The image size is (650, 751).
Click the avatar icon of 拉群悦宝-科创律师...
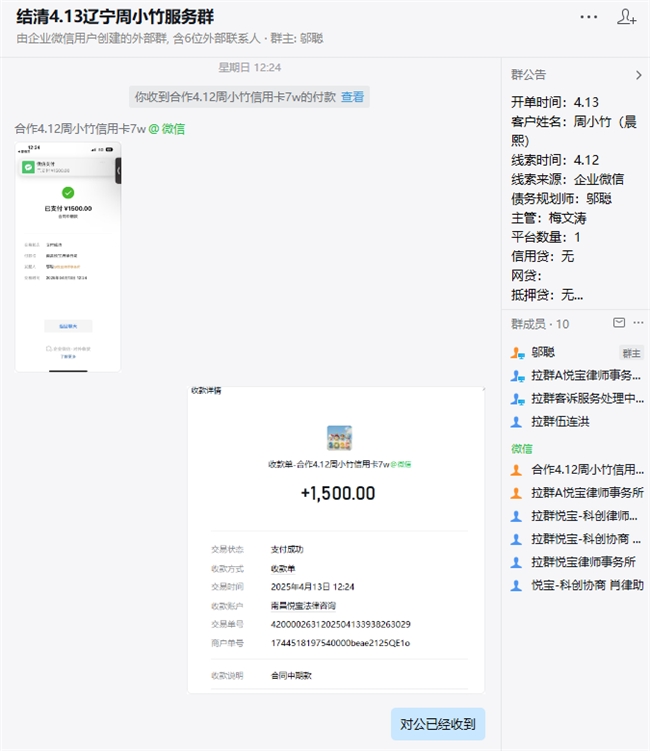[516, 516]
